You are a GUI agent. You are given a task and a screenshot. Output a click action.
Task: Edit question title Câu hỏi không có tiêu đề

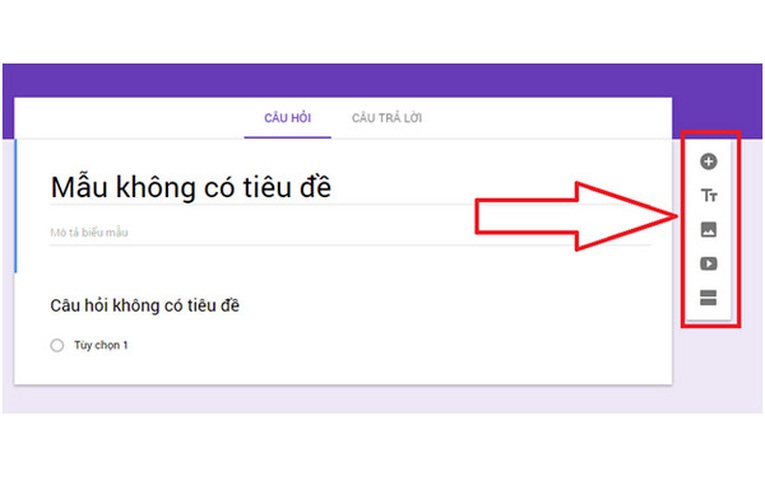tap(145, 306)
